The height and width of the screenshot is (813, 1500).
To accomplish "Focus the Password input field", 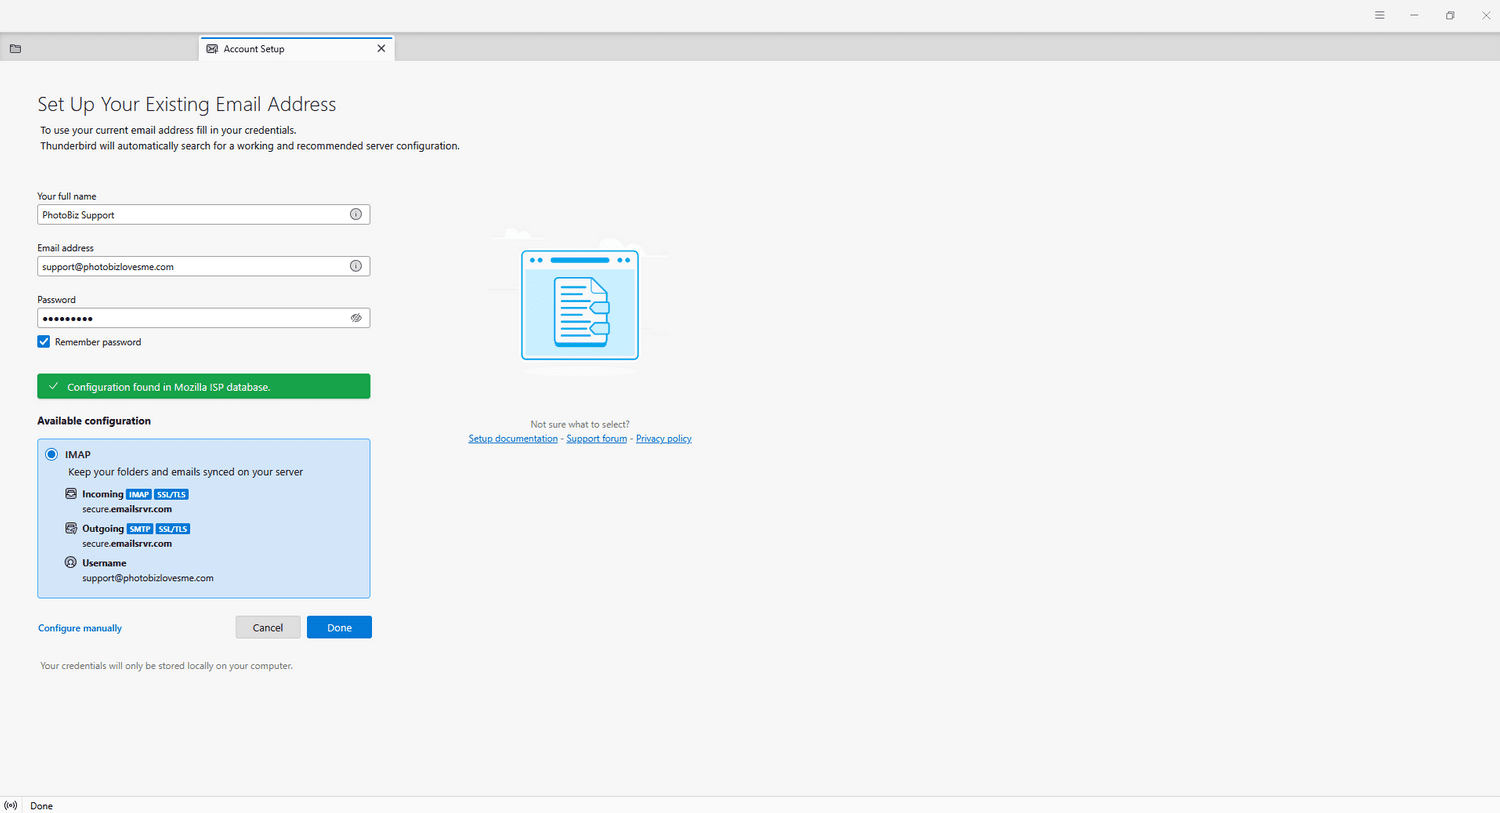I will tap(204, 318).
